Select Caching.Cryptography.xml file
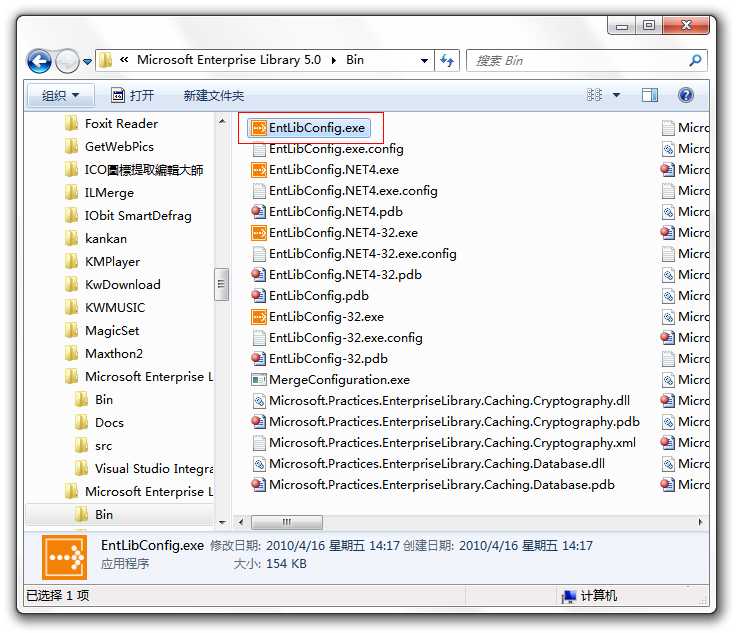This screenshot has height=633, width=744. [x=444, y=443]
